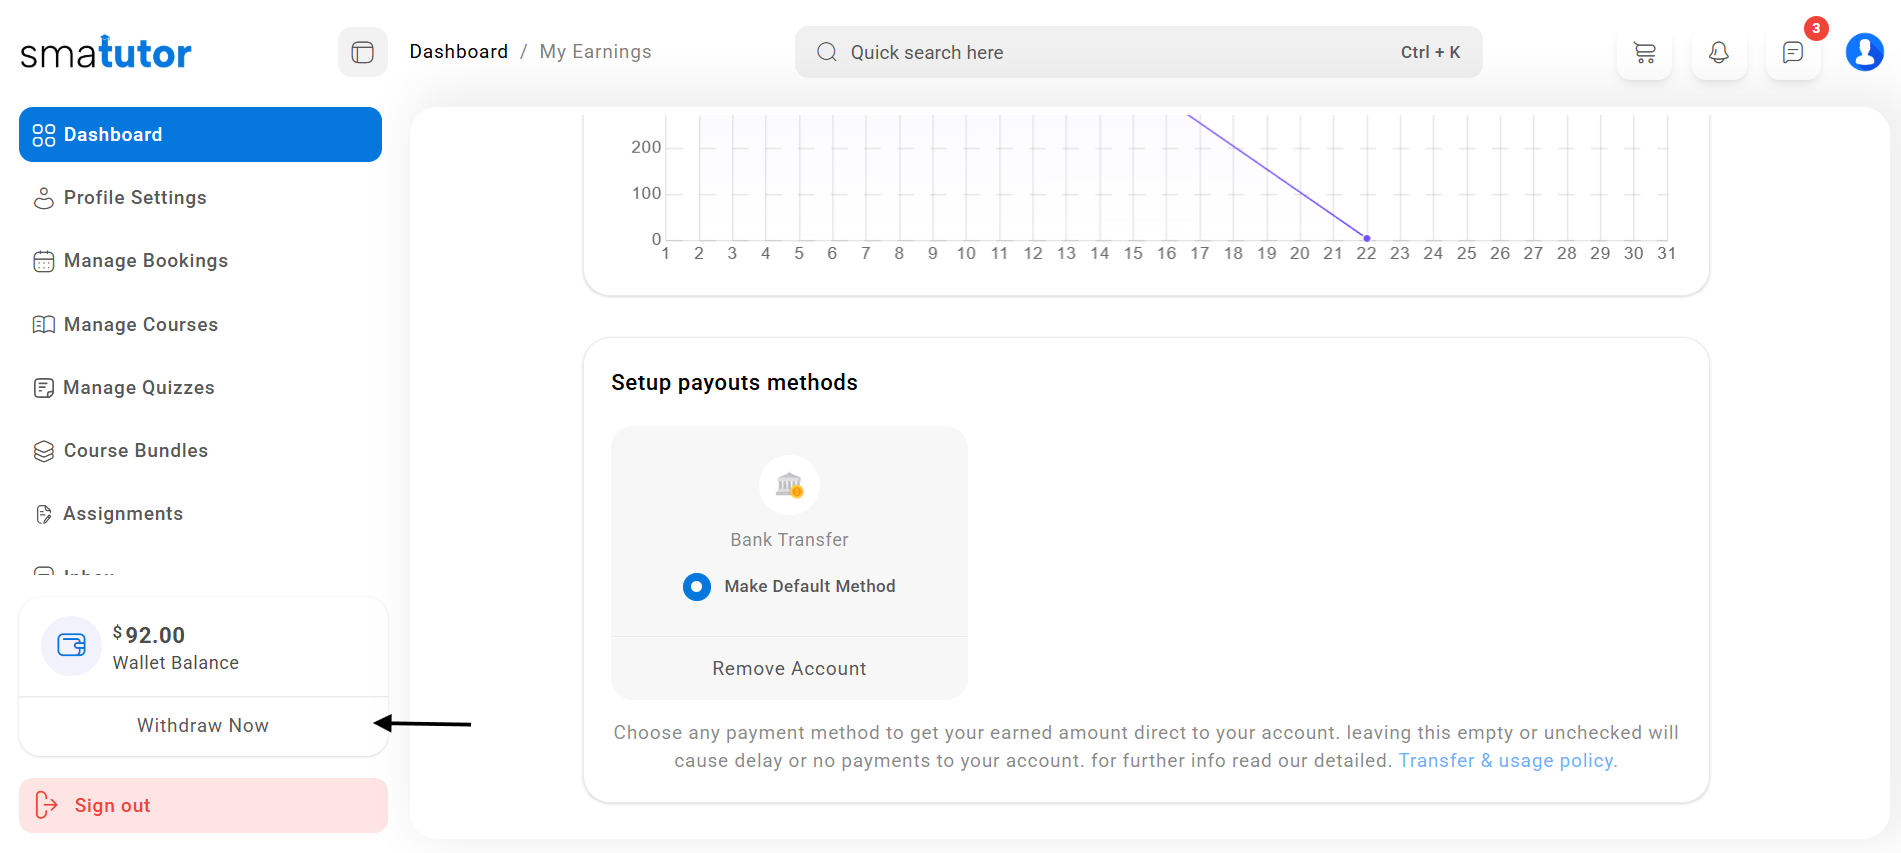Open Dashboard in the sidebar
The image size is (1901, 853).
tap(200, 135)
